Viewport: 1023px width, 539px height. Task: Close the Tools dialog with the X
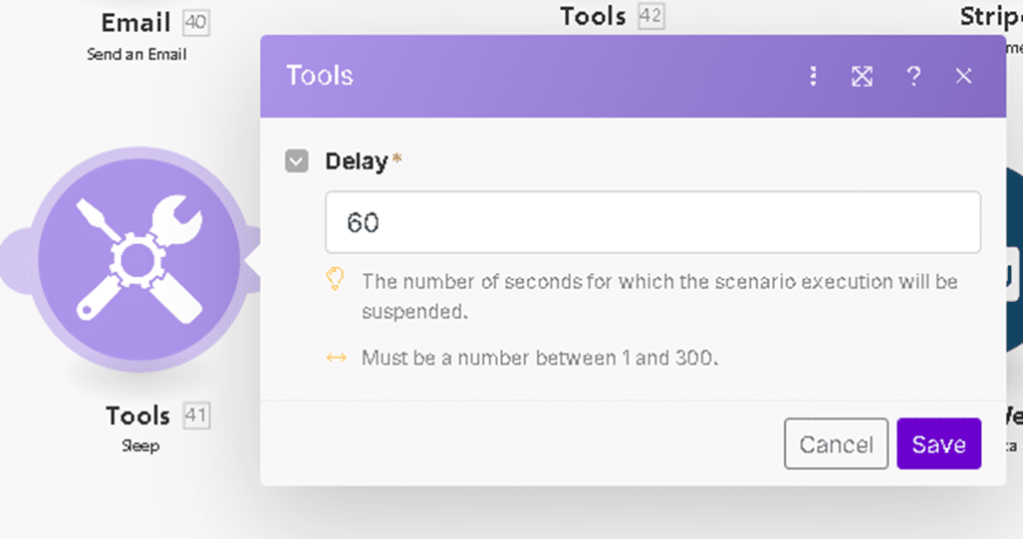pos(963,76)
